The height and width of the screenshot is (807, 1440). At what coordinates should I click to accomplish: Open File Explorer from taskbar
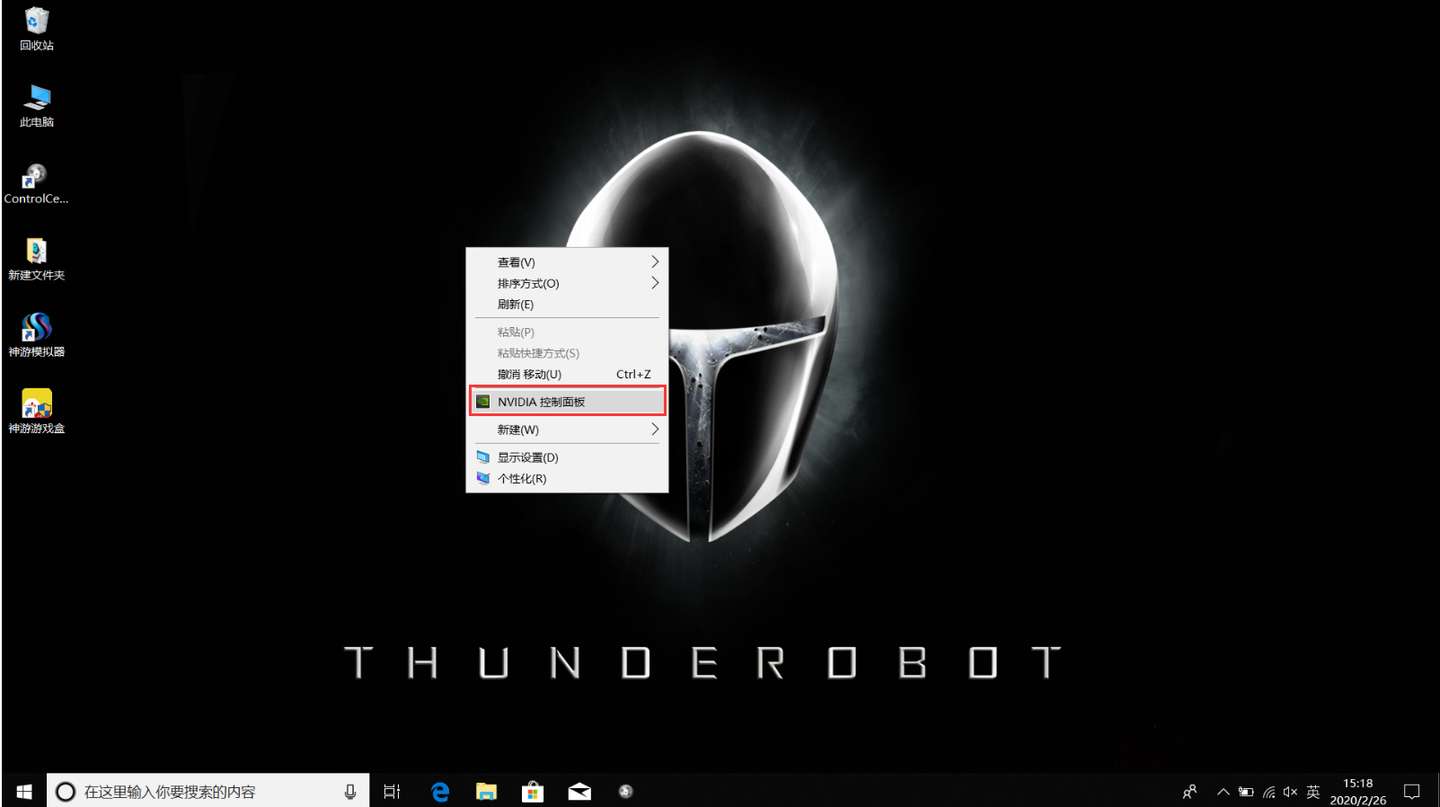[x=486, y=791]
